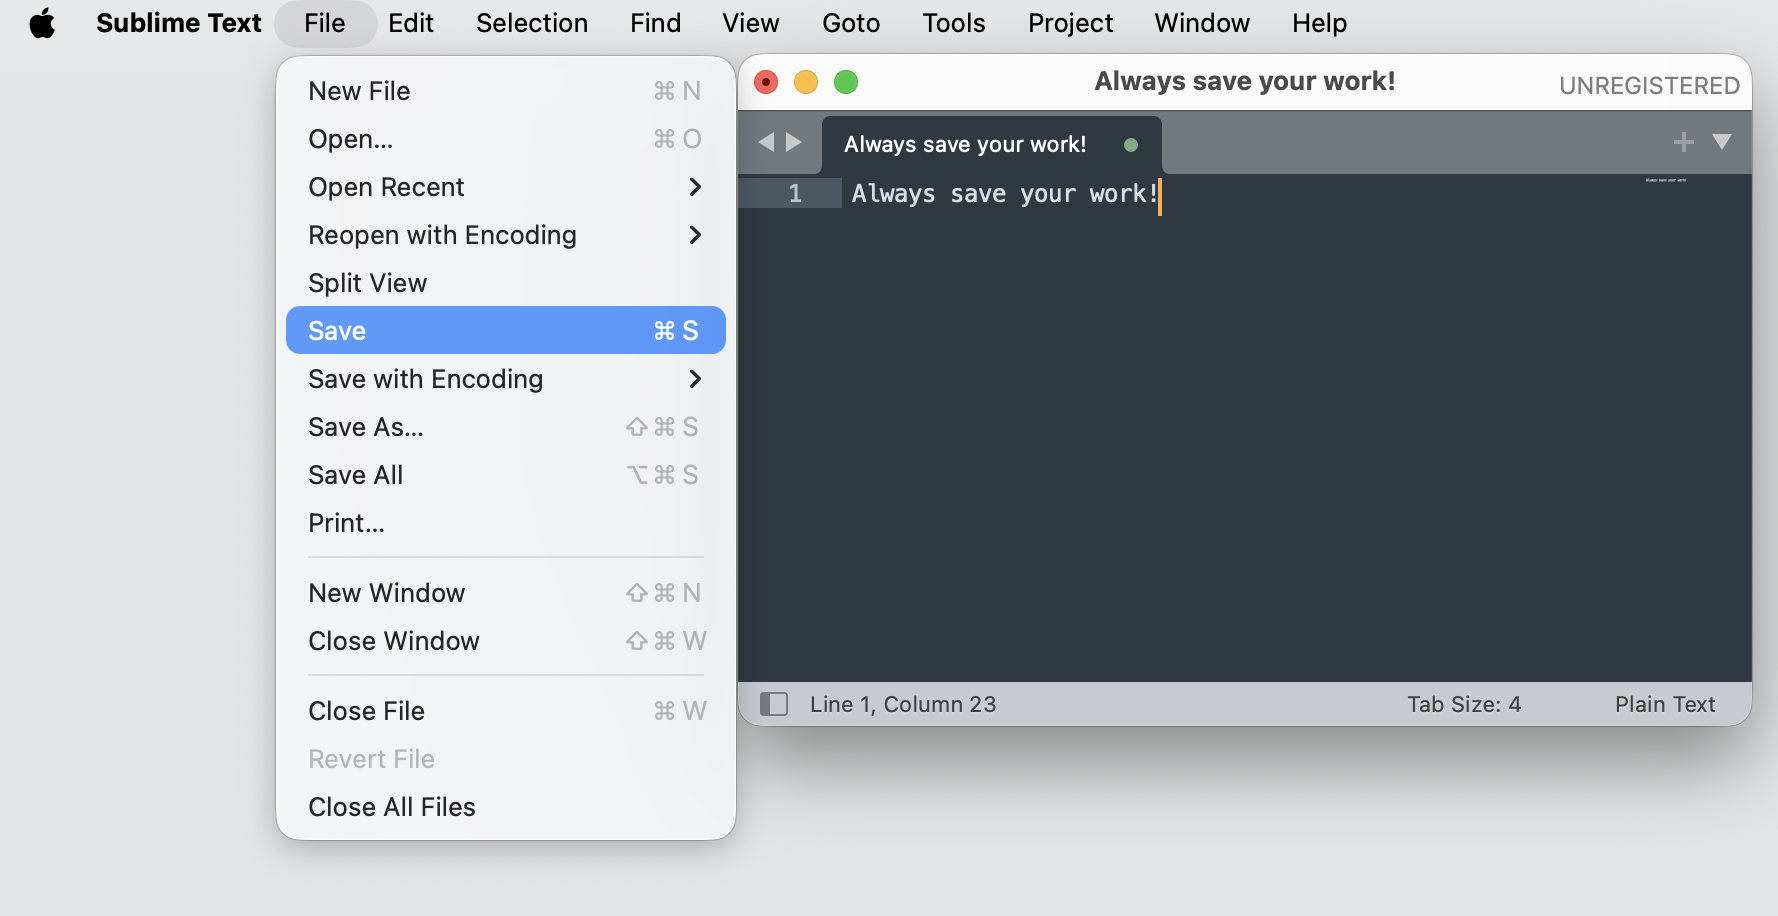Choose Save As... menu item
Image resolution: width=1778 pixels, height=916 pixels.
point(506,427)
